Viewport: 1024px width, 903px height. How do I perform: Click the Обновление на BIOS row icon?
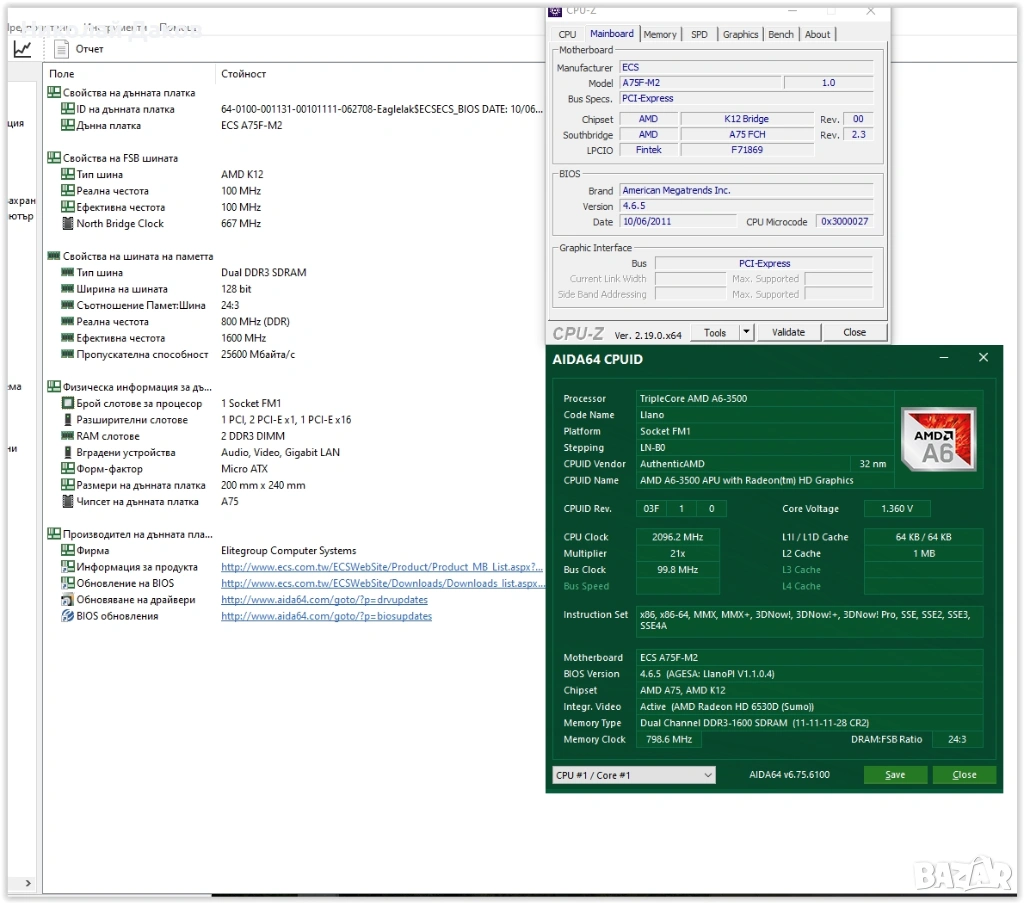(68, 584)
